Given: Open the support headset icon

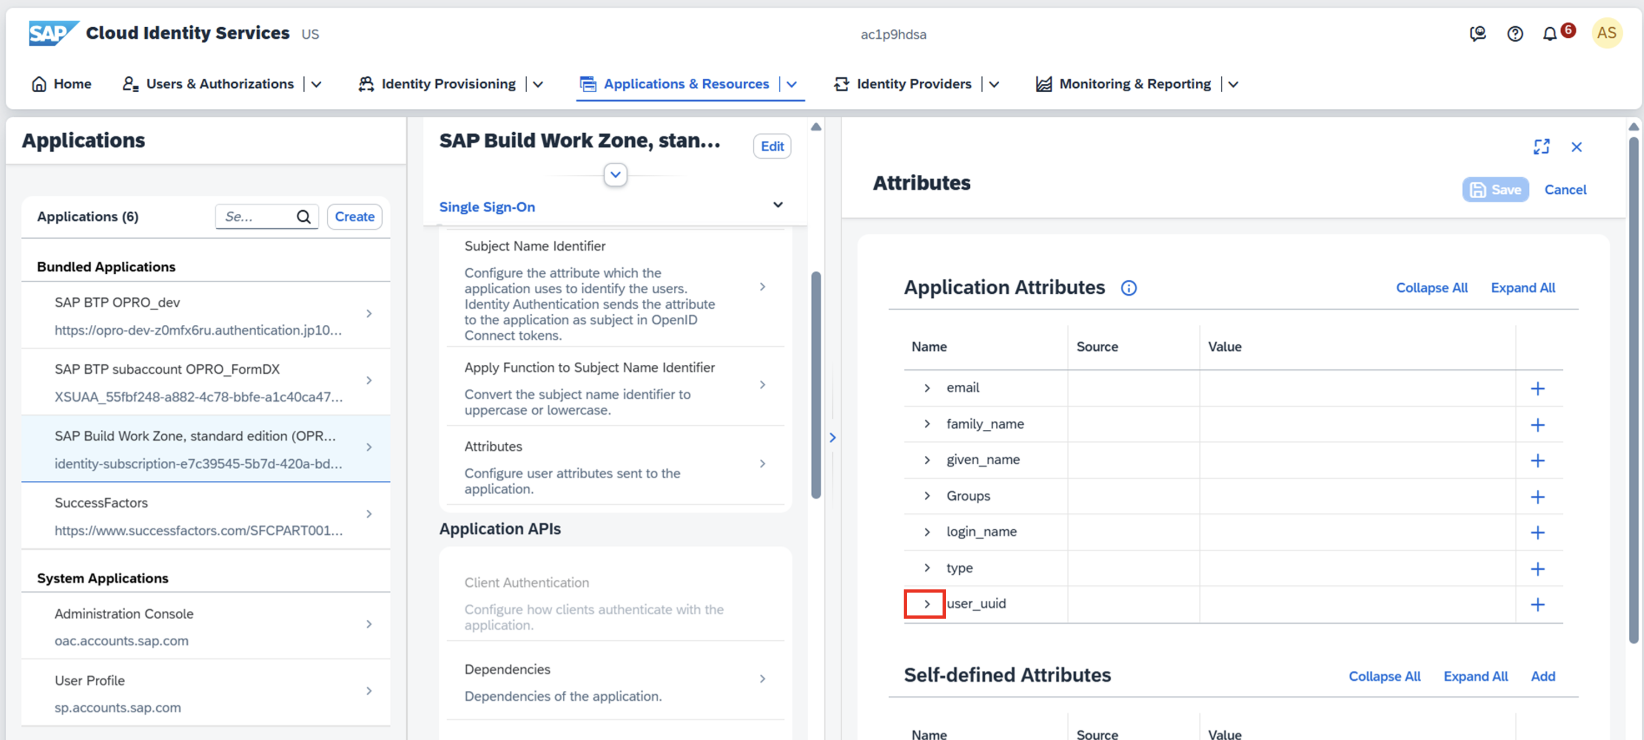Looking at the screenshot, I should click(x=1478, y=34).
